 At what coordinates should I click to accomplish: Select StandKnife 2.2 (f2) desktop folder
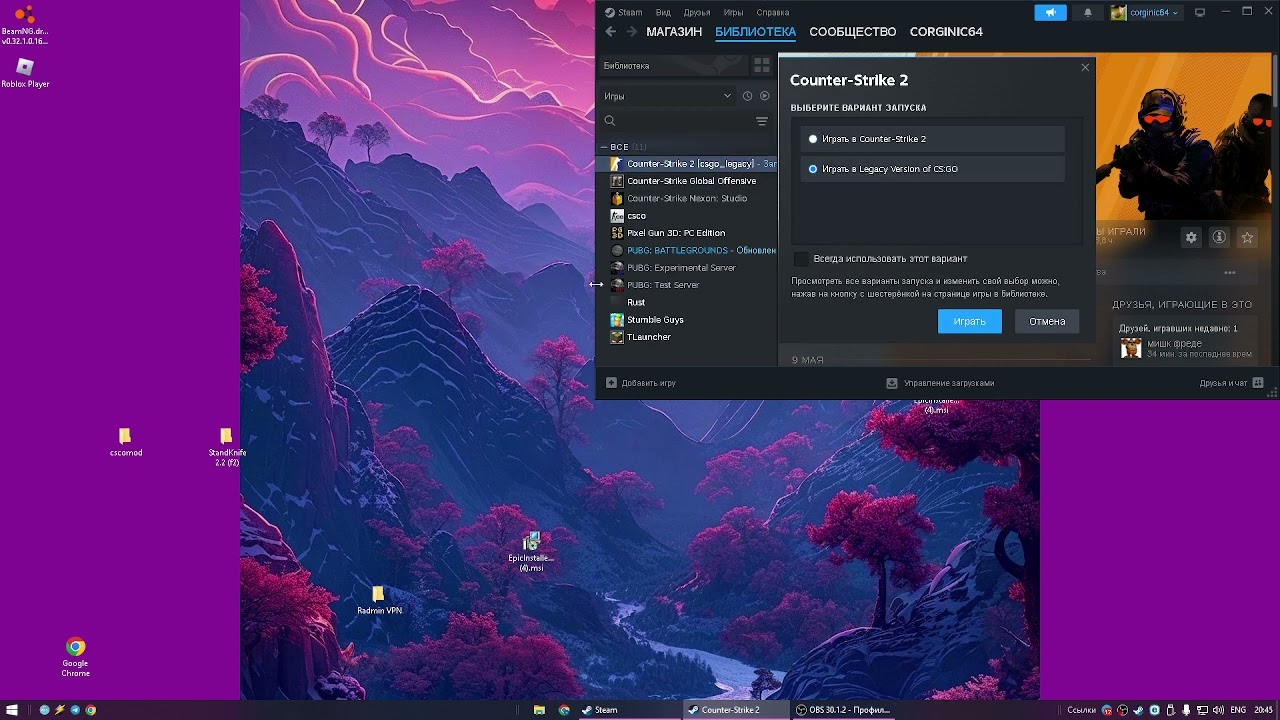click(227, 447)
